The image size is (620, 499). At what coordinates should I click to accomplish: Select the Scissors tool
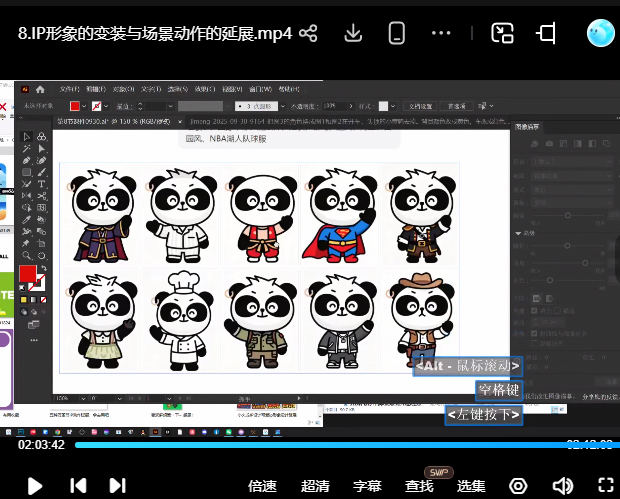pyautogui.click(x=41, y=196)
